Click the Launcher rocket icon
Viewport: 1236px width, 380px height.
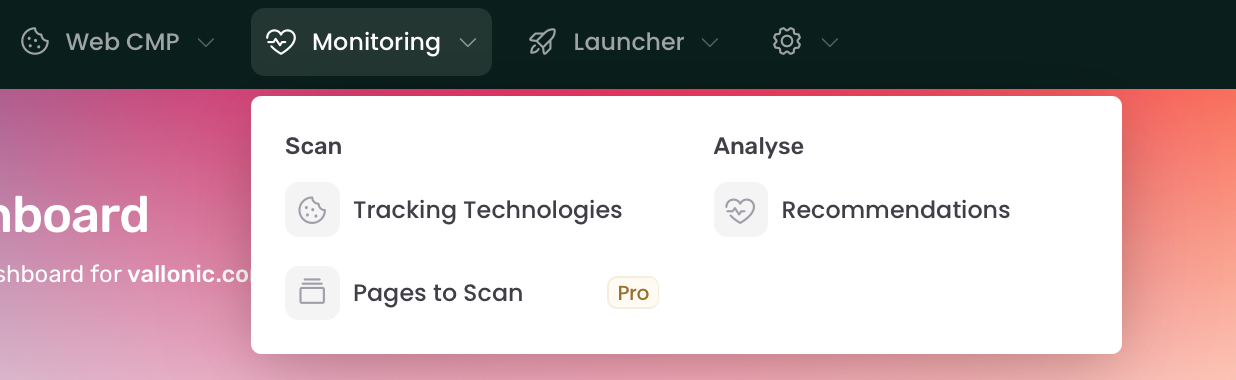click(542, 42)
